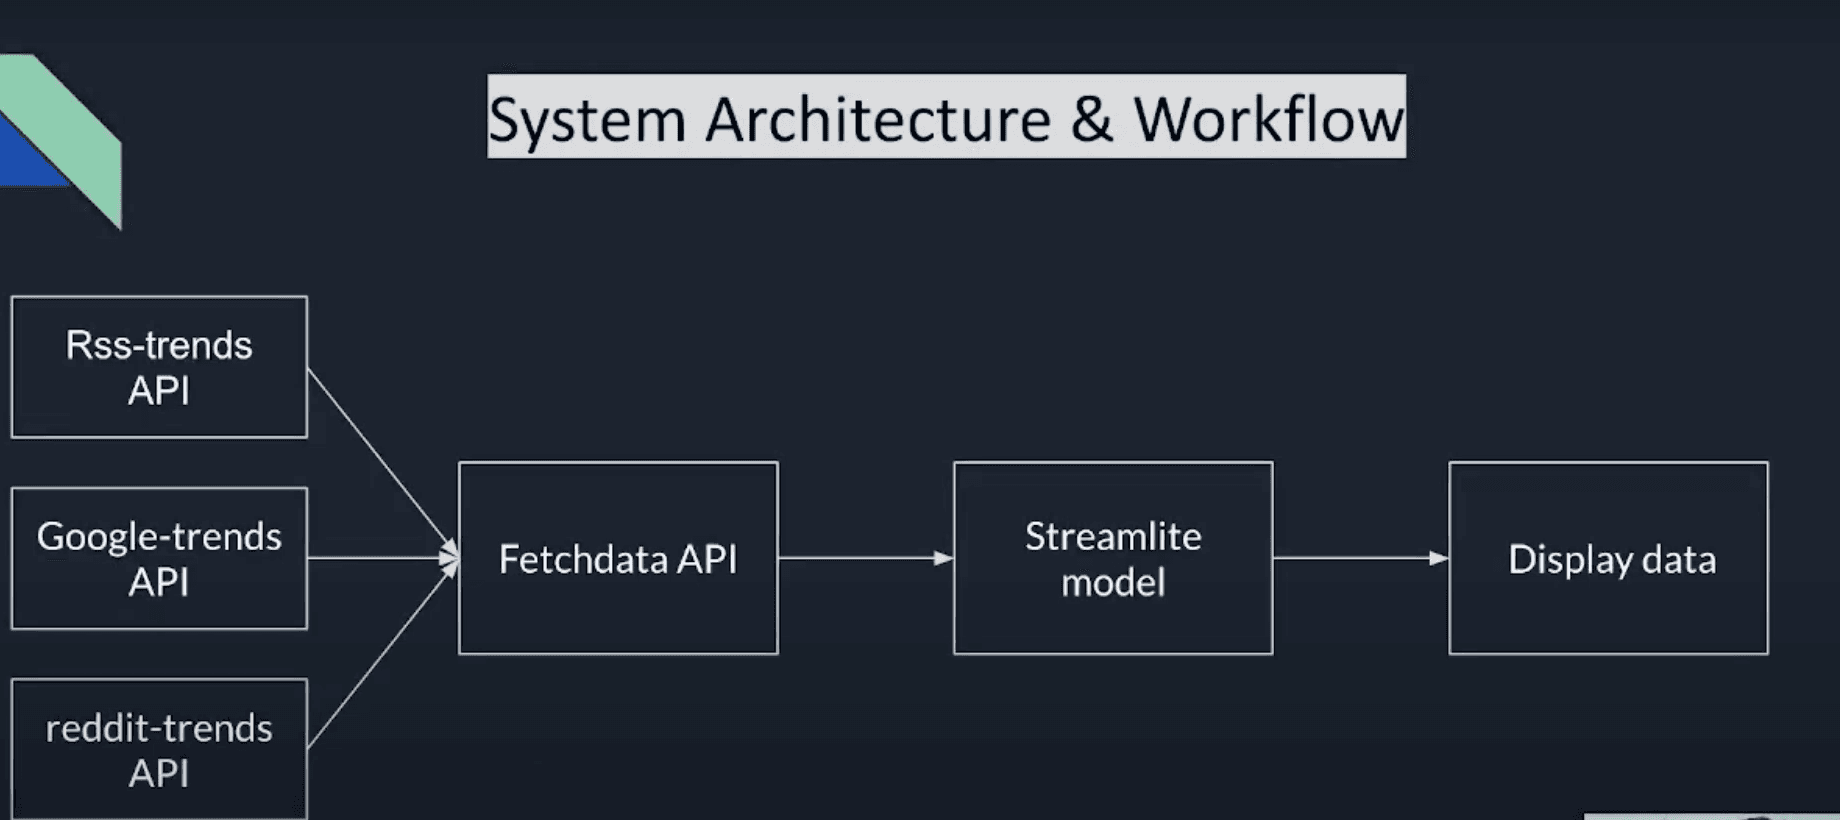
Task: Select the Display data box
Action: click(1608, 558)
